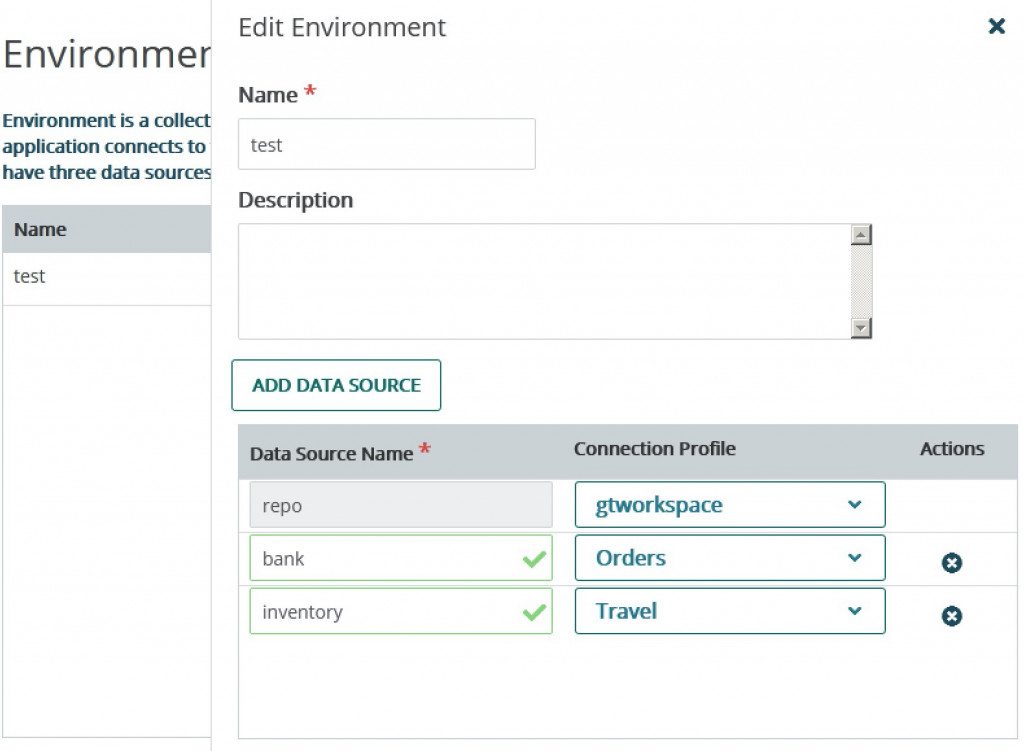Viewport: 1024px width, 751px height.
Task: Click the Connection Profile column header
Action: click(654, 449)
